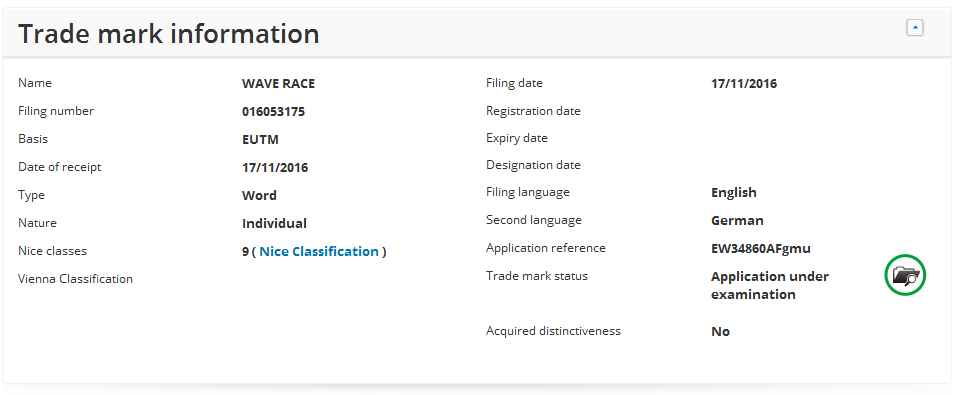
Task: Click the Vienna Classification label
Action: (x=76, y=279)
